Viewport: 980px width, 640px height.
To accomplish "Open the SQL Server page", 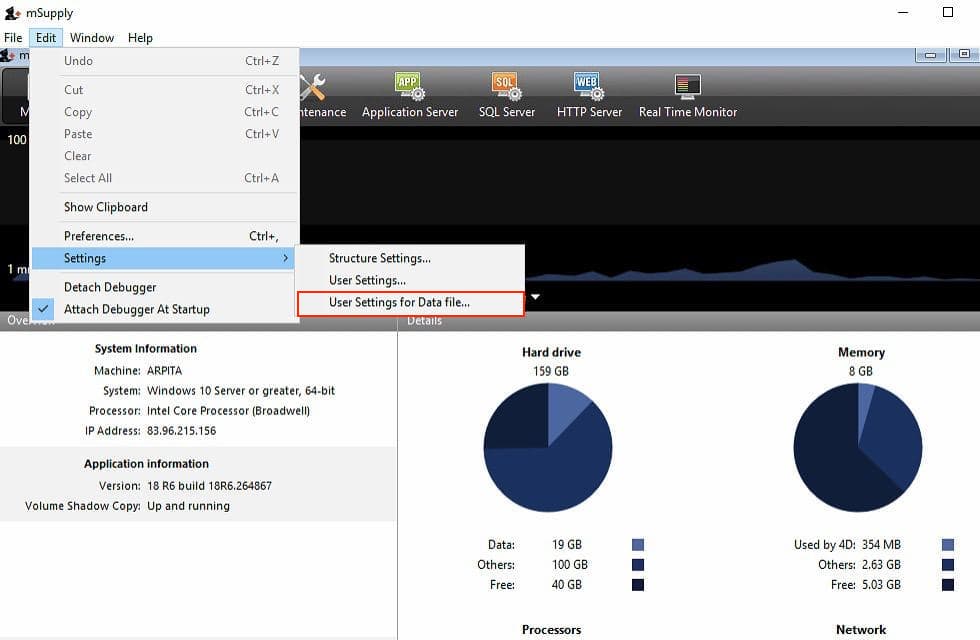I will (x=506, y=96).
